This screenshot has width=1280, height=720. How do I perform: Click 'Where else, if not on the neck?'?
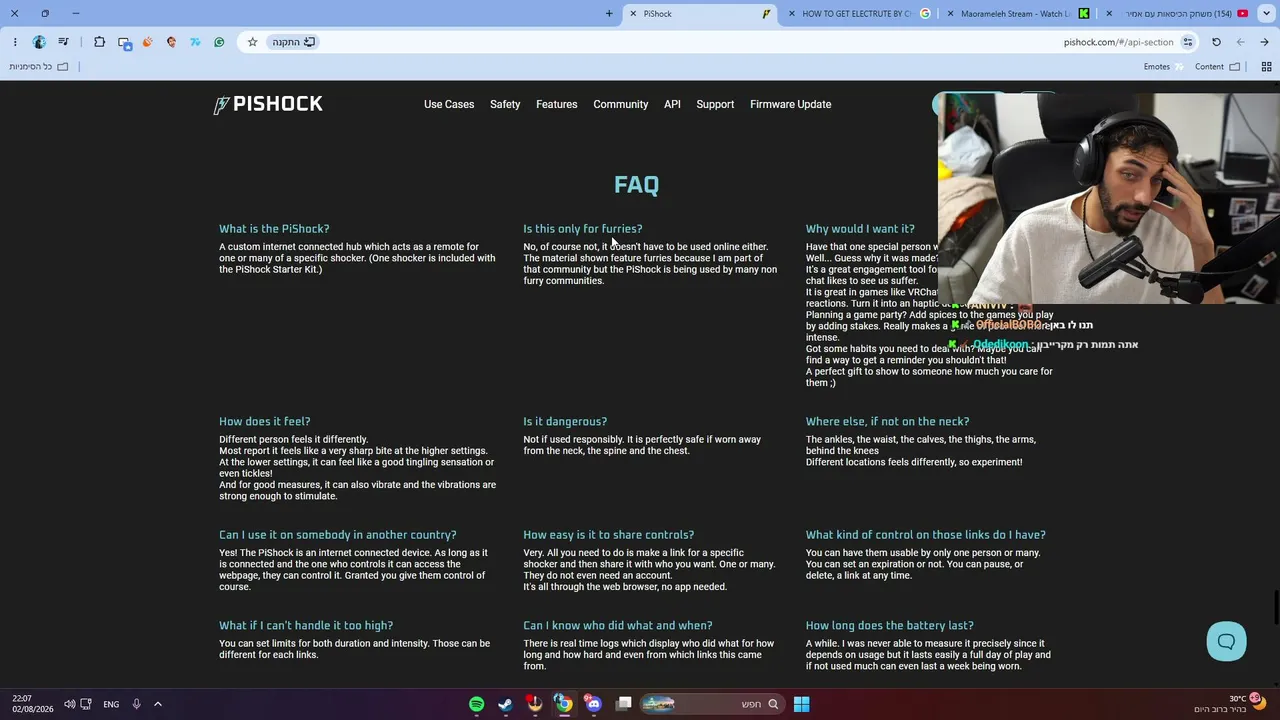(x=888, y=422)
